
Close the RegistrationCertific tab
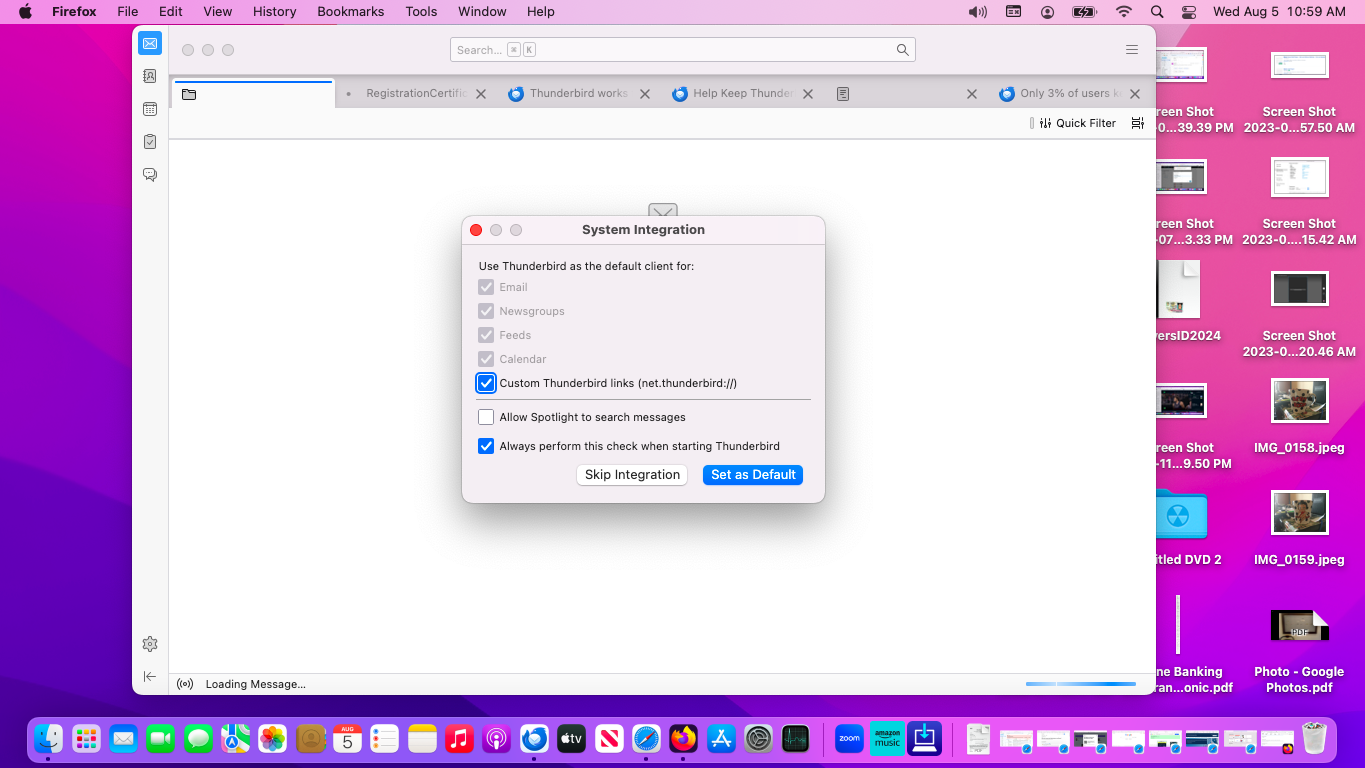tap(481, 94)
